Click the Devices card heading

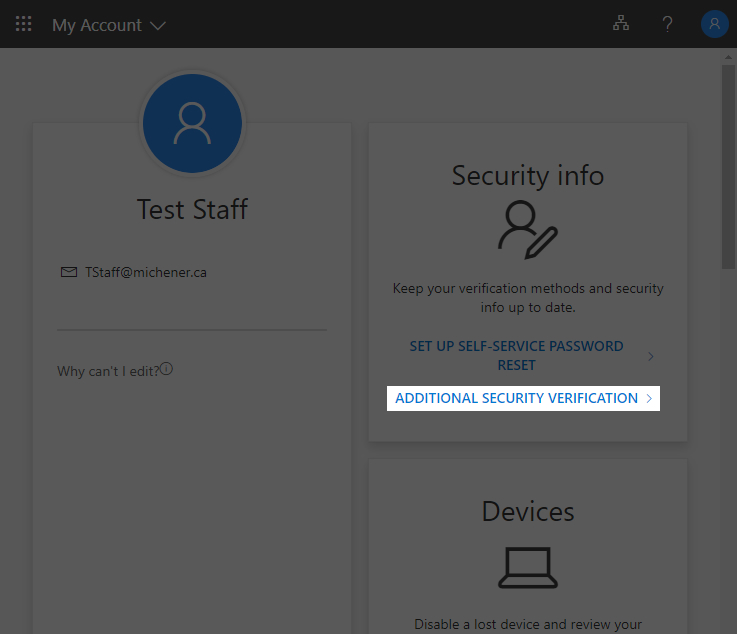click(x=527, y=512)
